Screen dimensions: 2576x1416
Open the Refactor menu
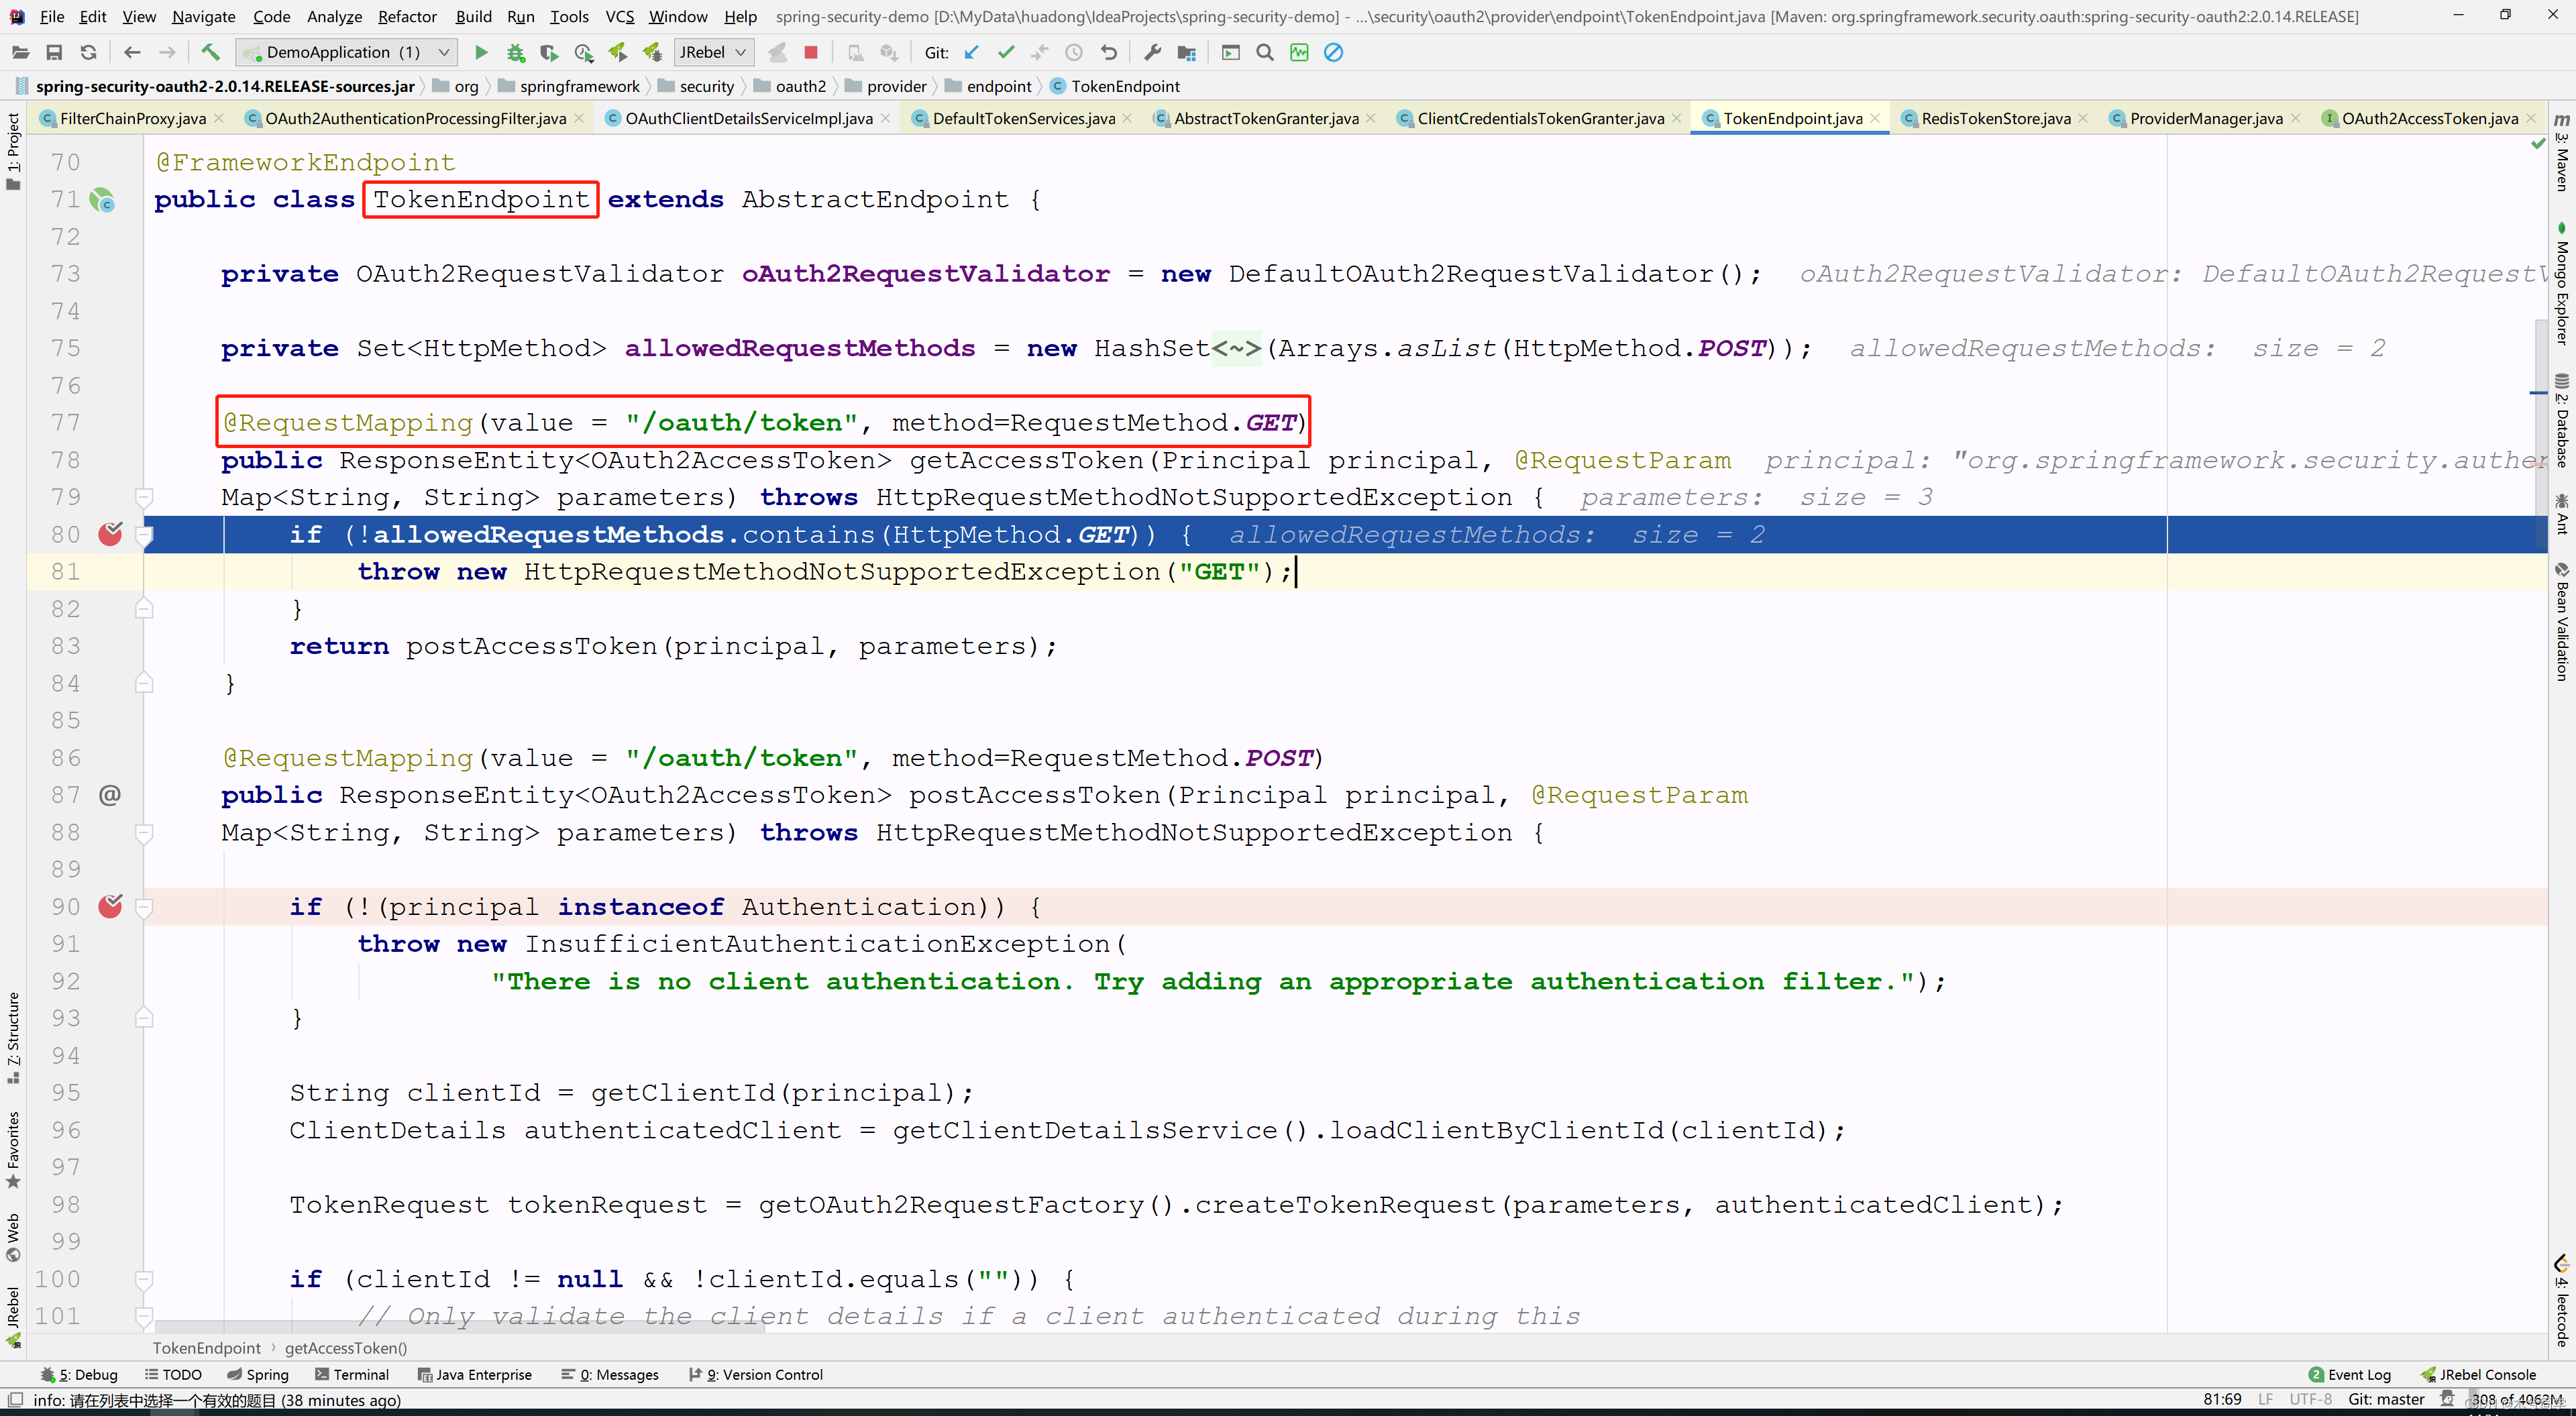click(x=407, y=17)
